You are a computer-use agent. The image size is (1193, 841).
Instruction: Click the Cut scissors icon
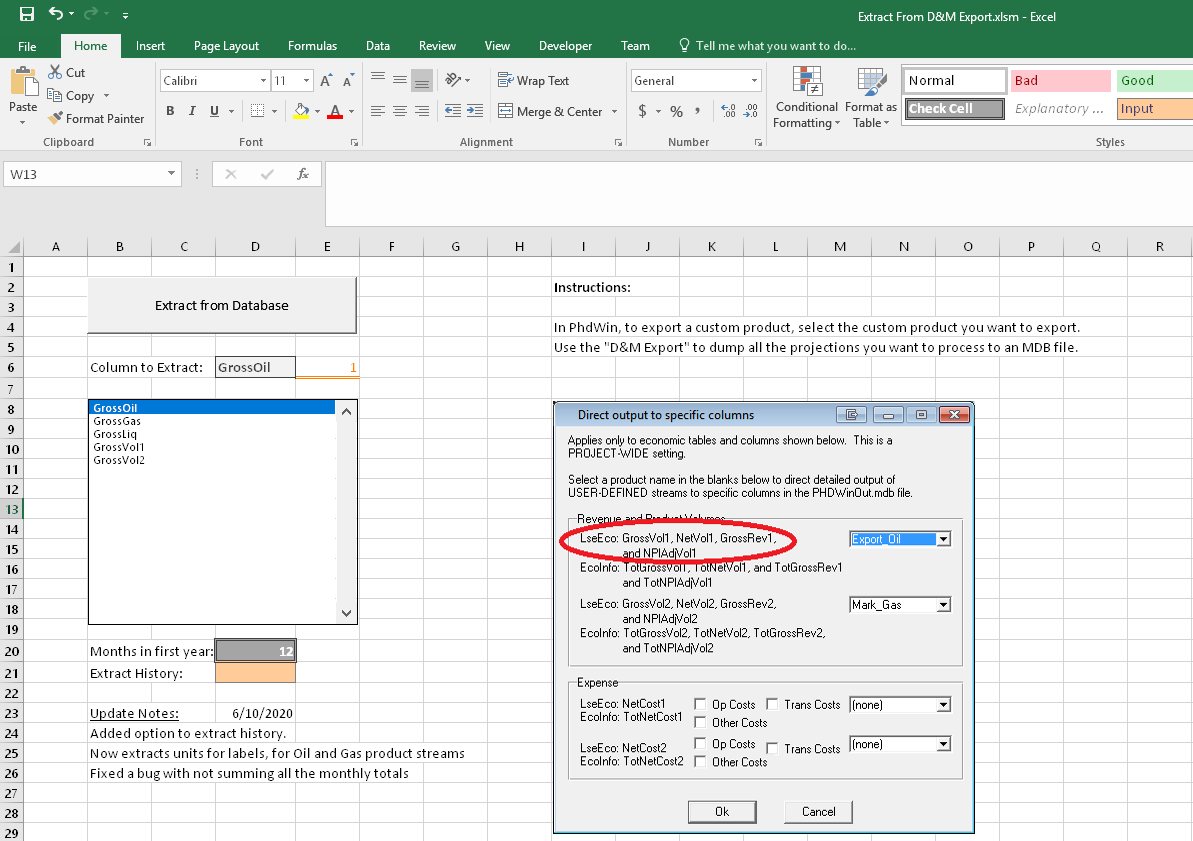[x=55, y=73]
